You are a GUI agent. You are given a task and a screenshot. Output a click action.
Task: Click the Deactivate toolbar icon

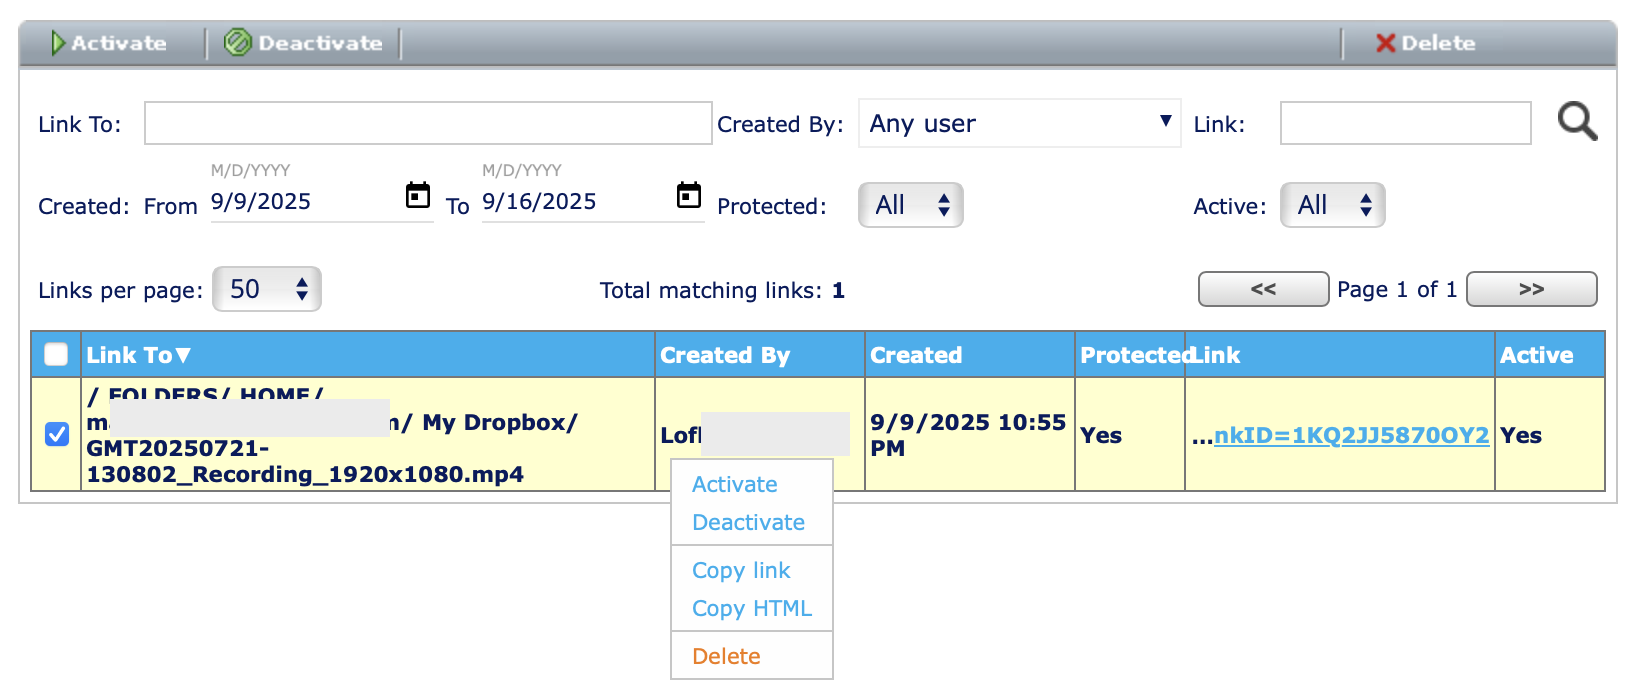(x=237, y=43)
